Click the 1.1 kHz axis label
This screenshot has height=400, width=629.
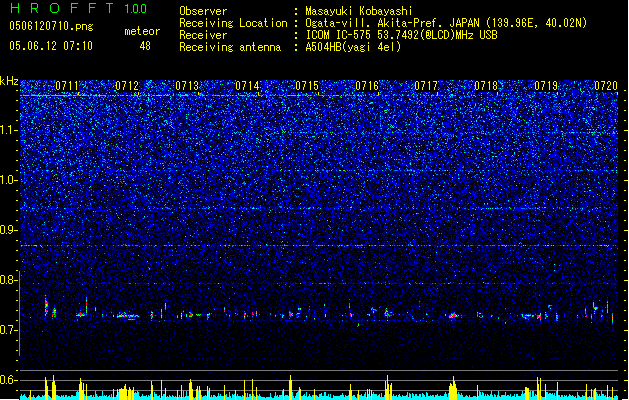point(9,130)
